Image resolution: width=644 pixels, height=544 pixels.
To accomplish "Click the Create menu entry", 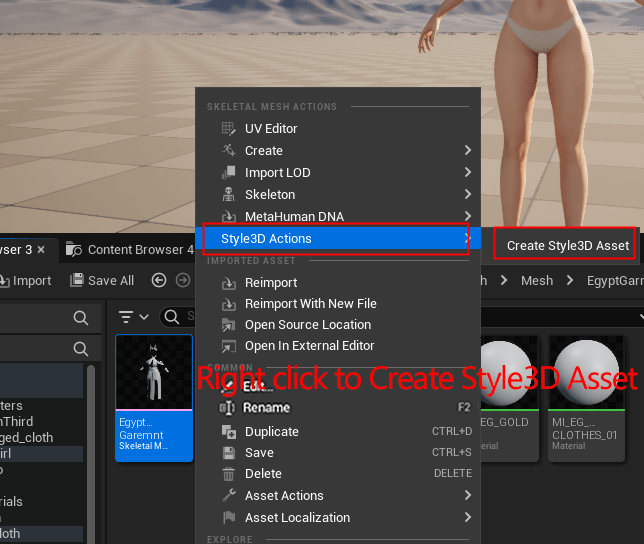I will [x=263, y=151].
